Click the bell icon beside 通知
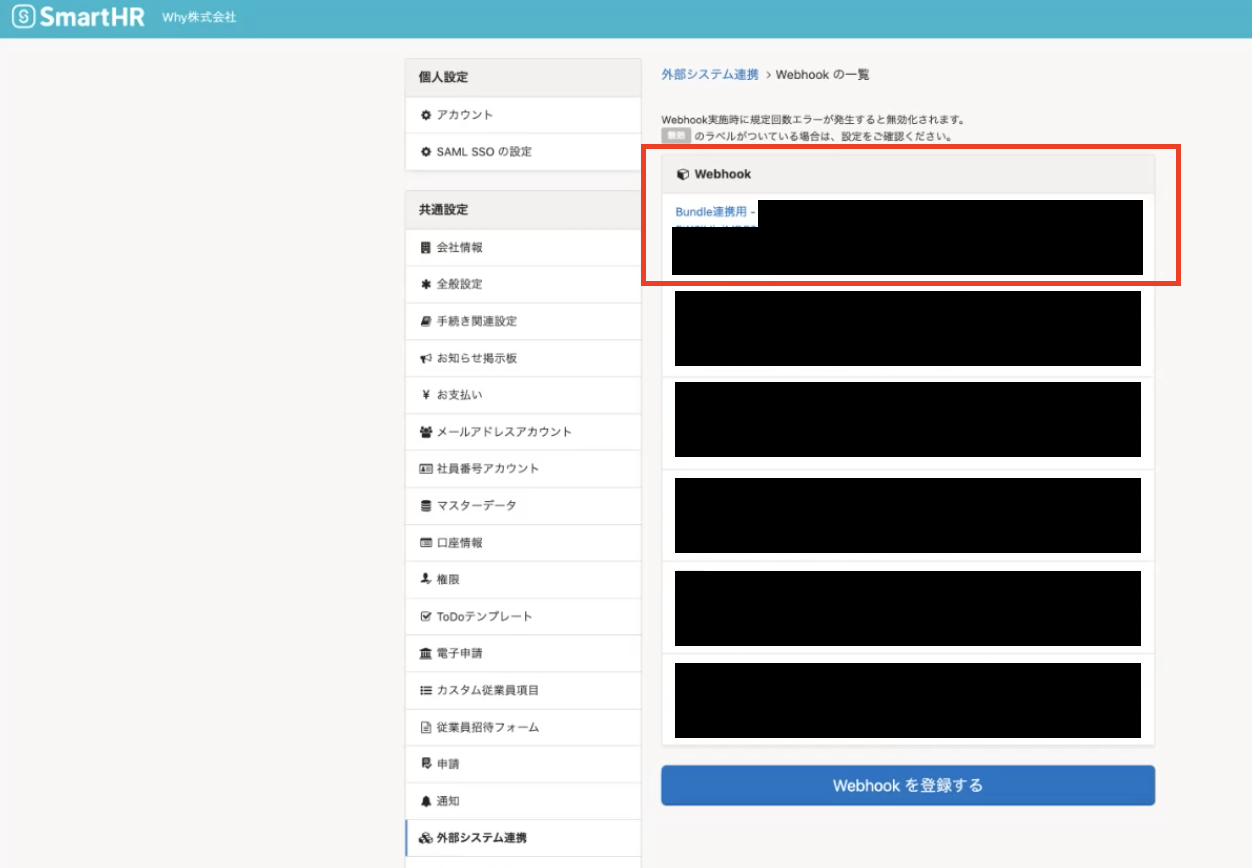The image size is (1252, 868). click(426, 801)
